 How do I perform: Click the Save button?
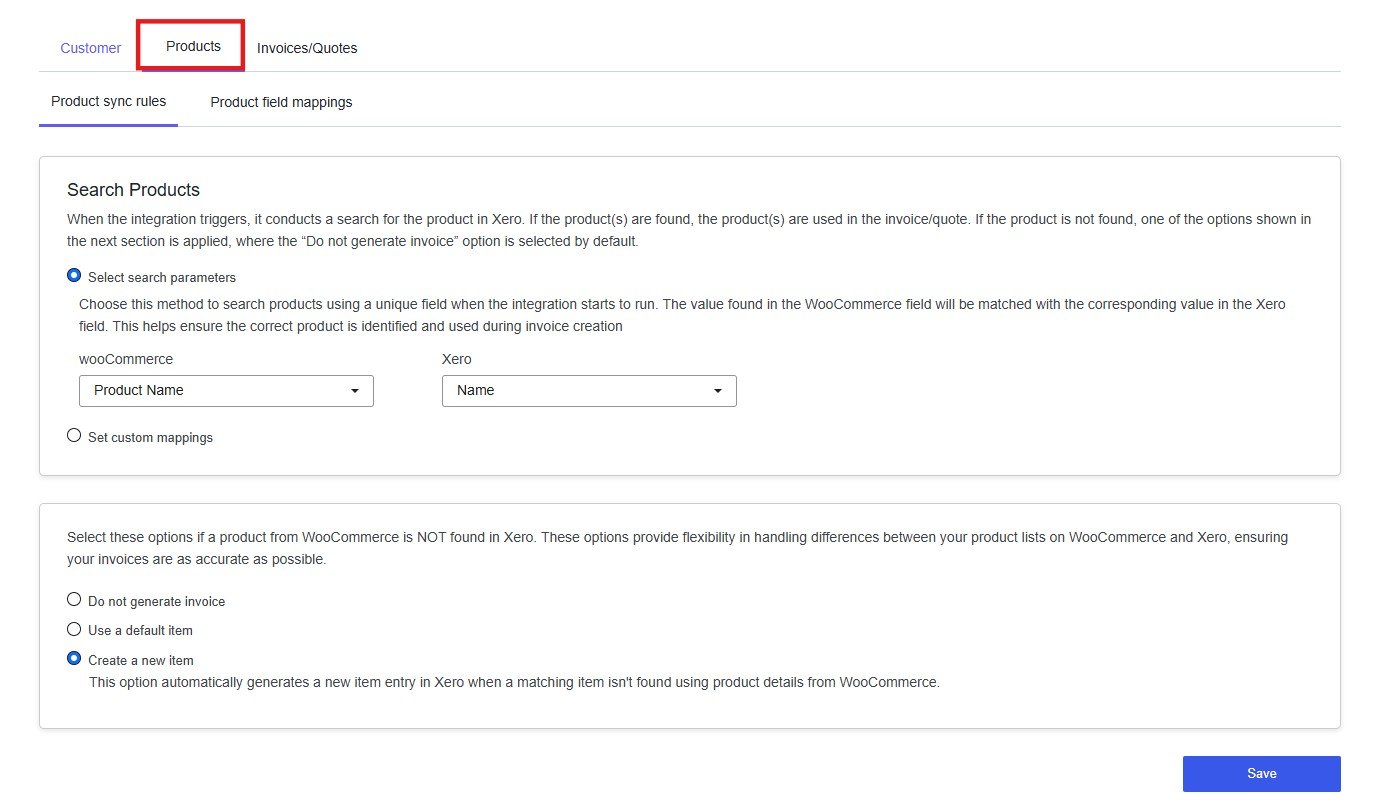click(1261, 774)
